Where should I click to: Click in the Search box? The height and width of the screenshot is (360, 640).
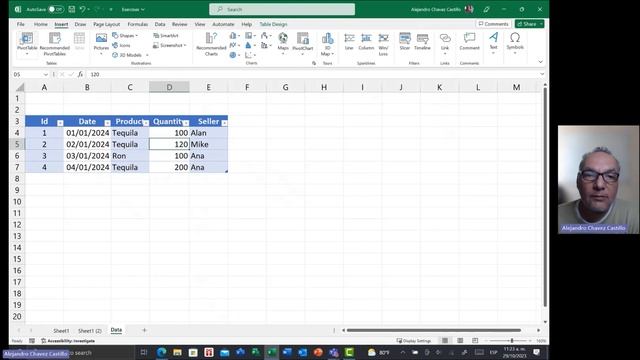[282, 9]
